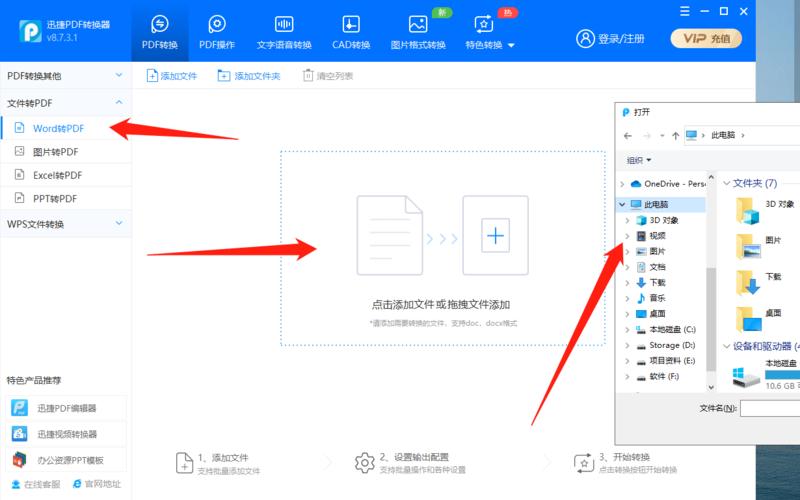The height and width of the screenshot is (500, 800).
Task: Click the 视频 folder icon in tree
Action: 641,236
